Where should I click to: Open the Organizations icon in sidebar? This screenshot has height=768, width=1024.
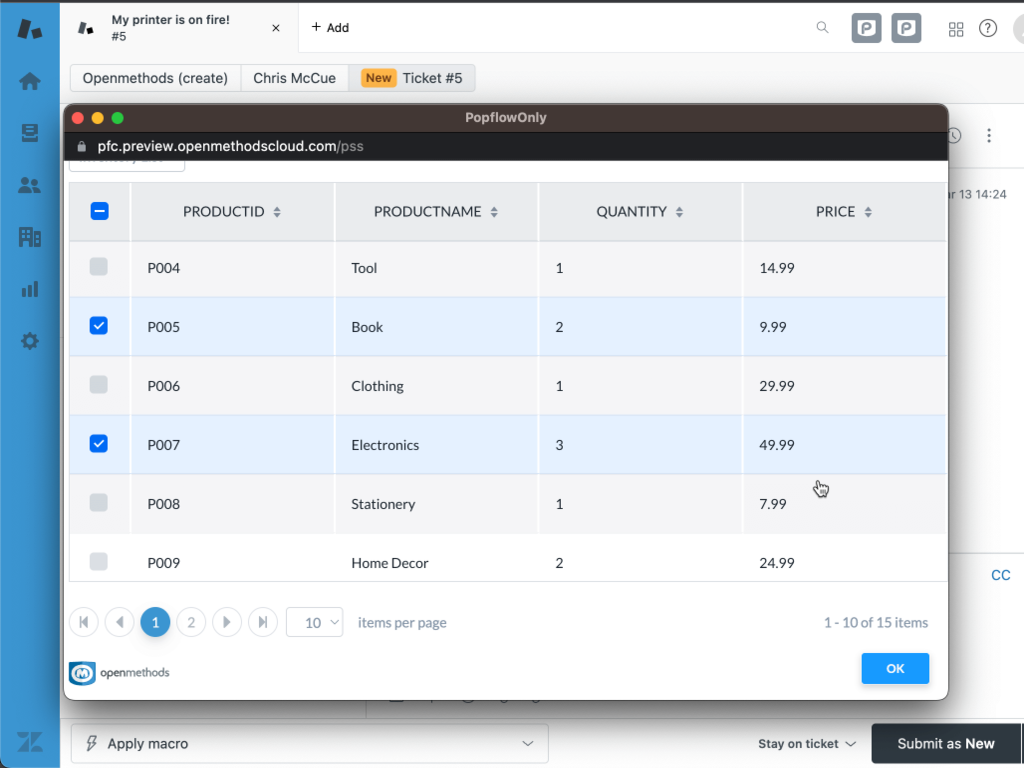[x=30, y=237]
